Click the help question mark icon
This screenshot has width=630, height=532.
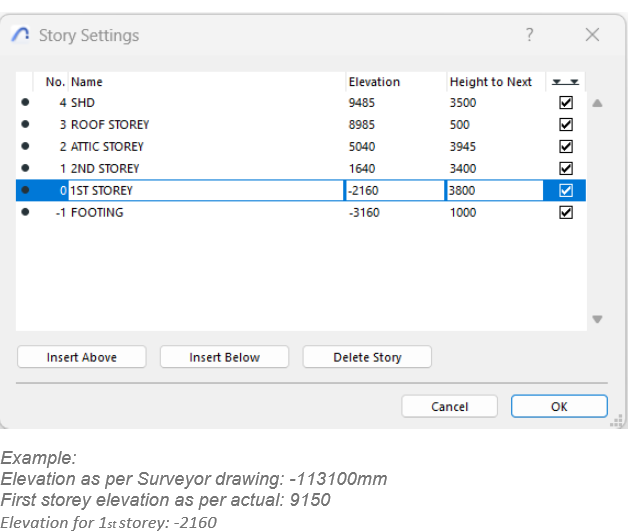530,35
